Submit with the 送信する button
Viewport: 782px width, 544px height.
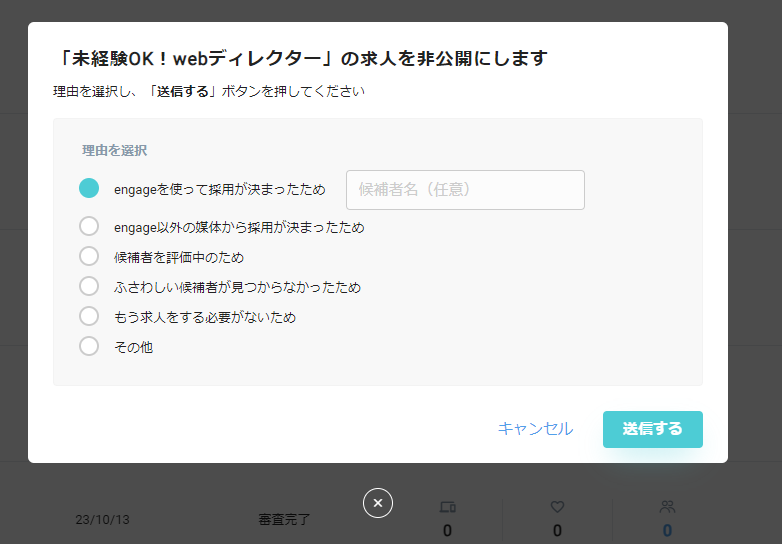click(652, 429)
